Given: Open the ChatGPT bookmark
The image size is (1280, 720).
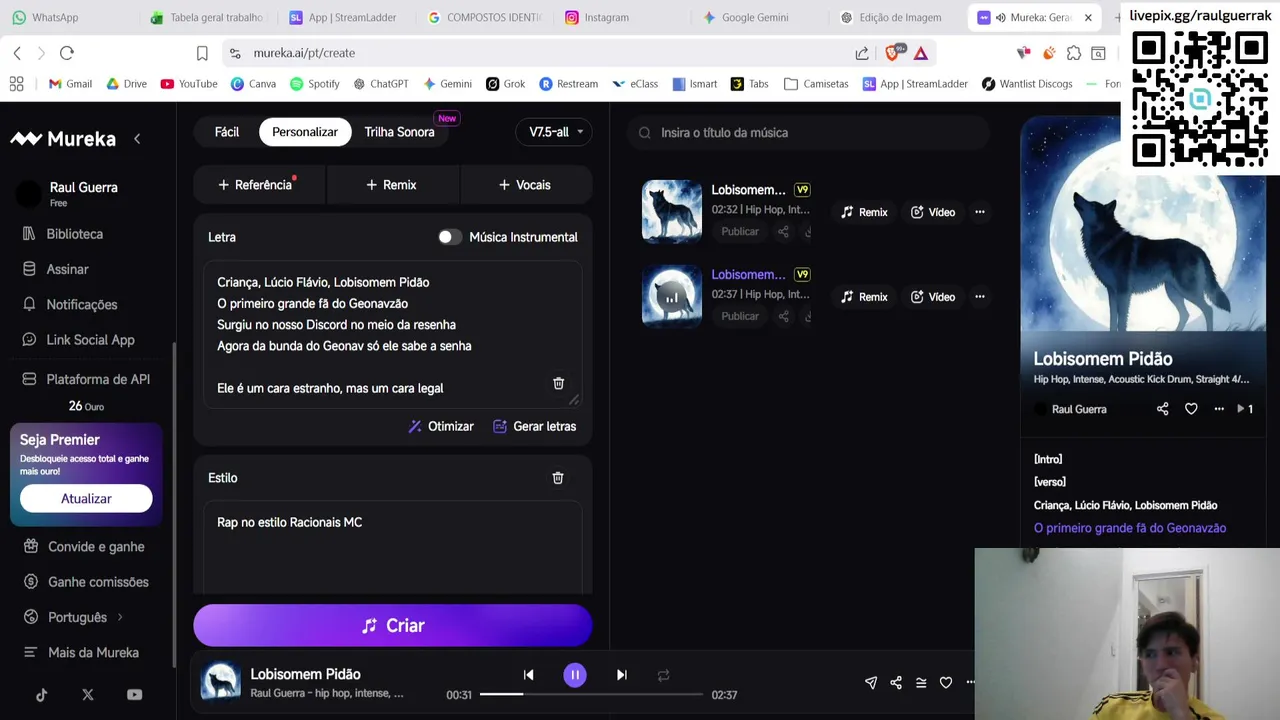Looking at the screenshot, I should click(381, 84).
